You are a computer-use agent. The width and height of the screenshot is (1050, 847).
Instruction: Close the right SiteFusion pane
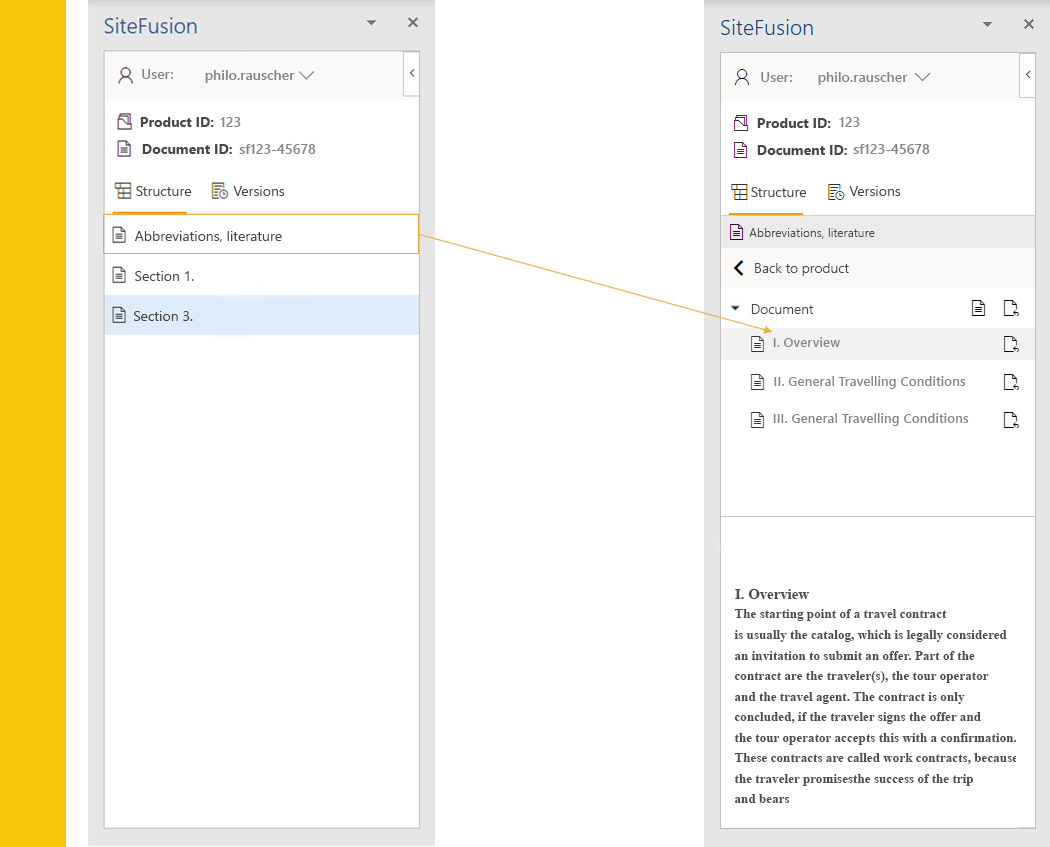click(x=1029, y=25)
